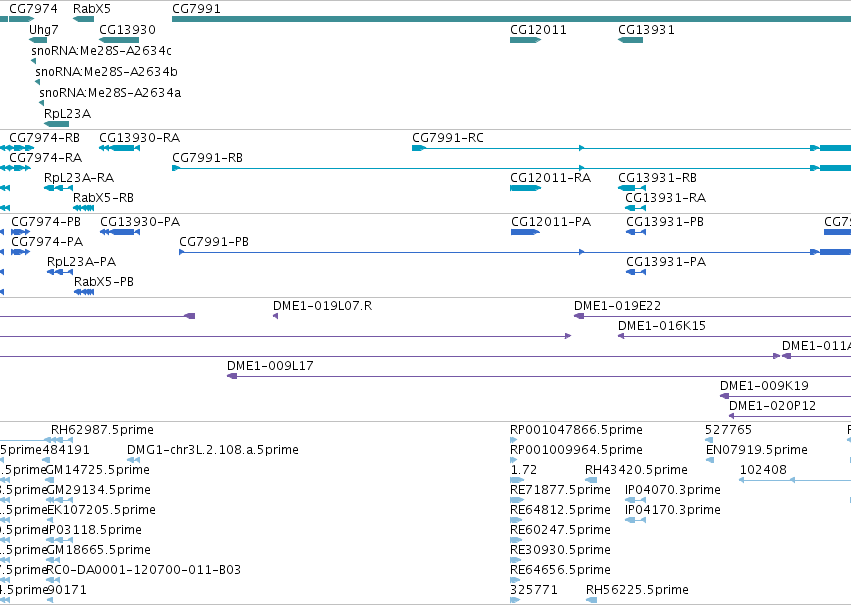Click the RE71877.5prime EST label
The width and height of the screenshot is (851, 605).
click(561, 491)
